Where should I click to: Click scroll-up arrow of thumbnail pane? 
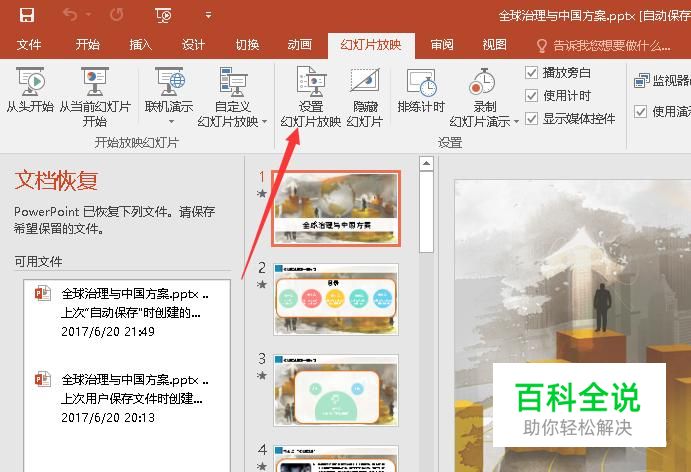[426, 164]
